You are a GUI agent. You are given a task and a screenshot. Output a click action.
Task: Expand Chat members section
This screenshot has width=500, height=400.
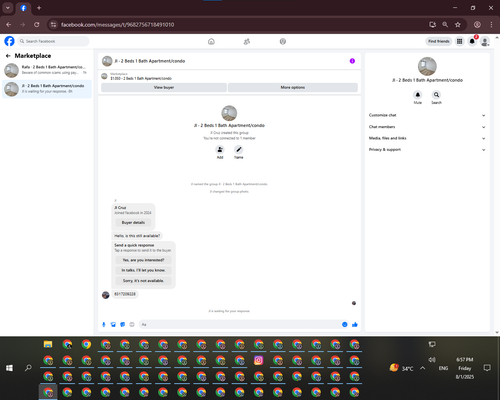(x=427, y=127)
